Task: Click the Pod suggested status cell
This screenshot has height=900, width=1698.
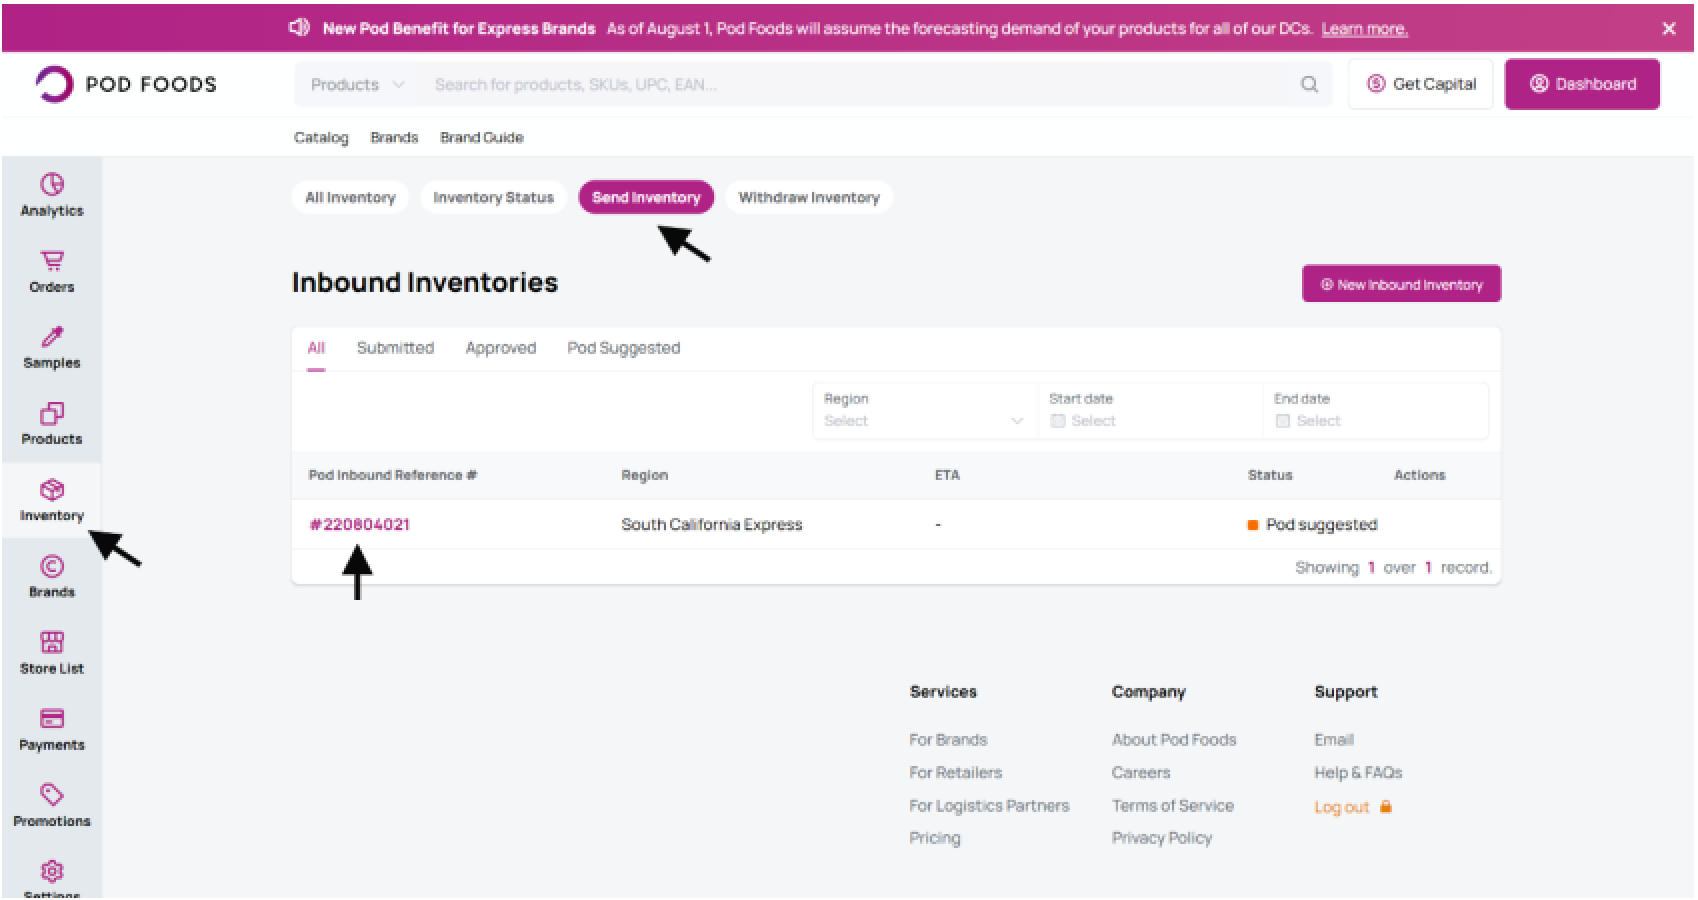Action: click(1312, 525)
